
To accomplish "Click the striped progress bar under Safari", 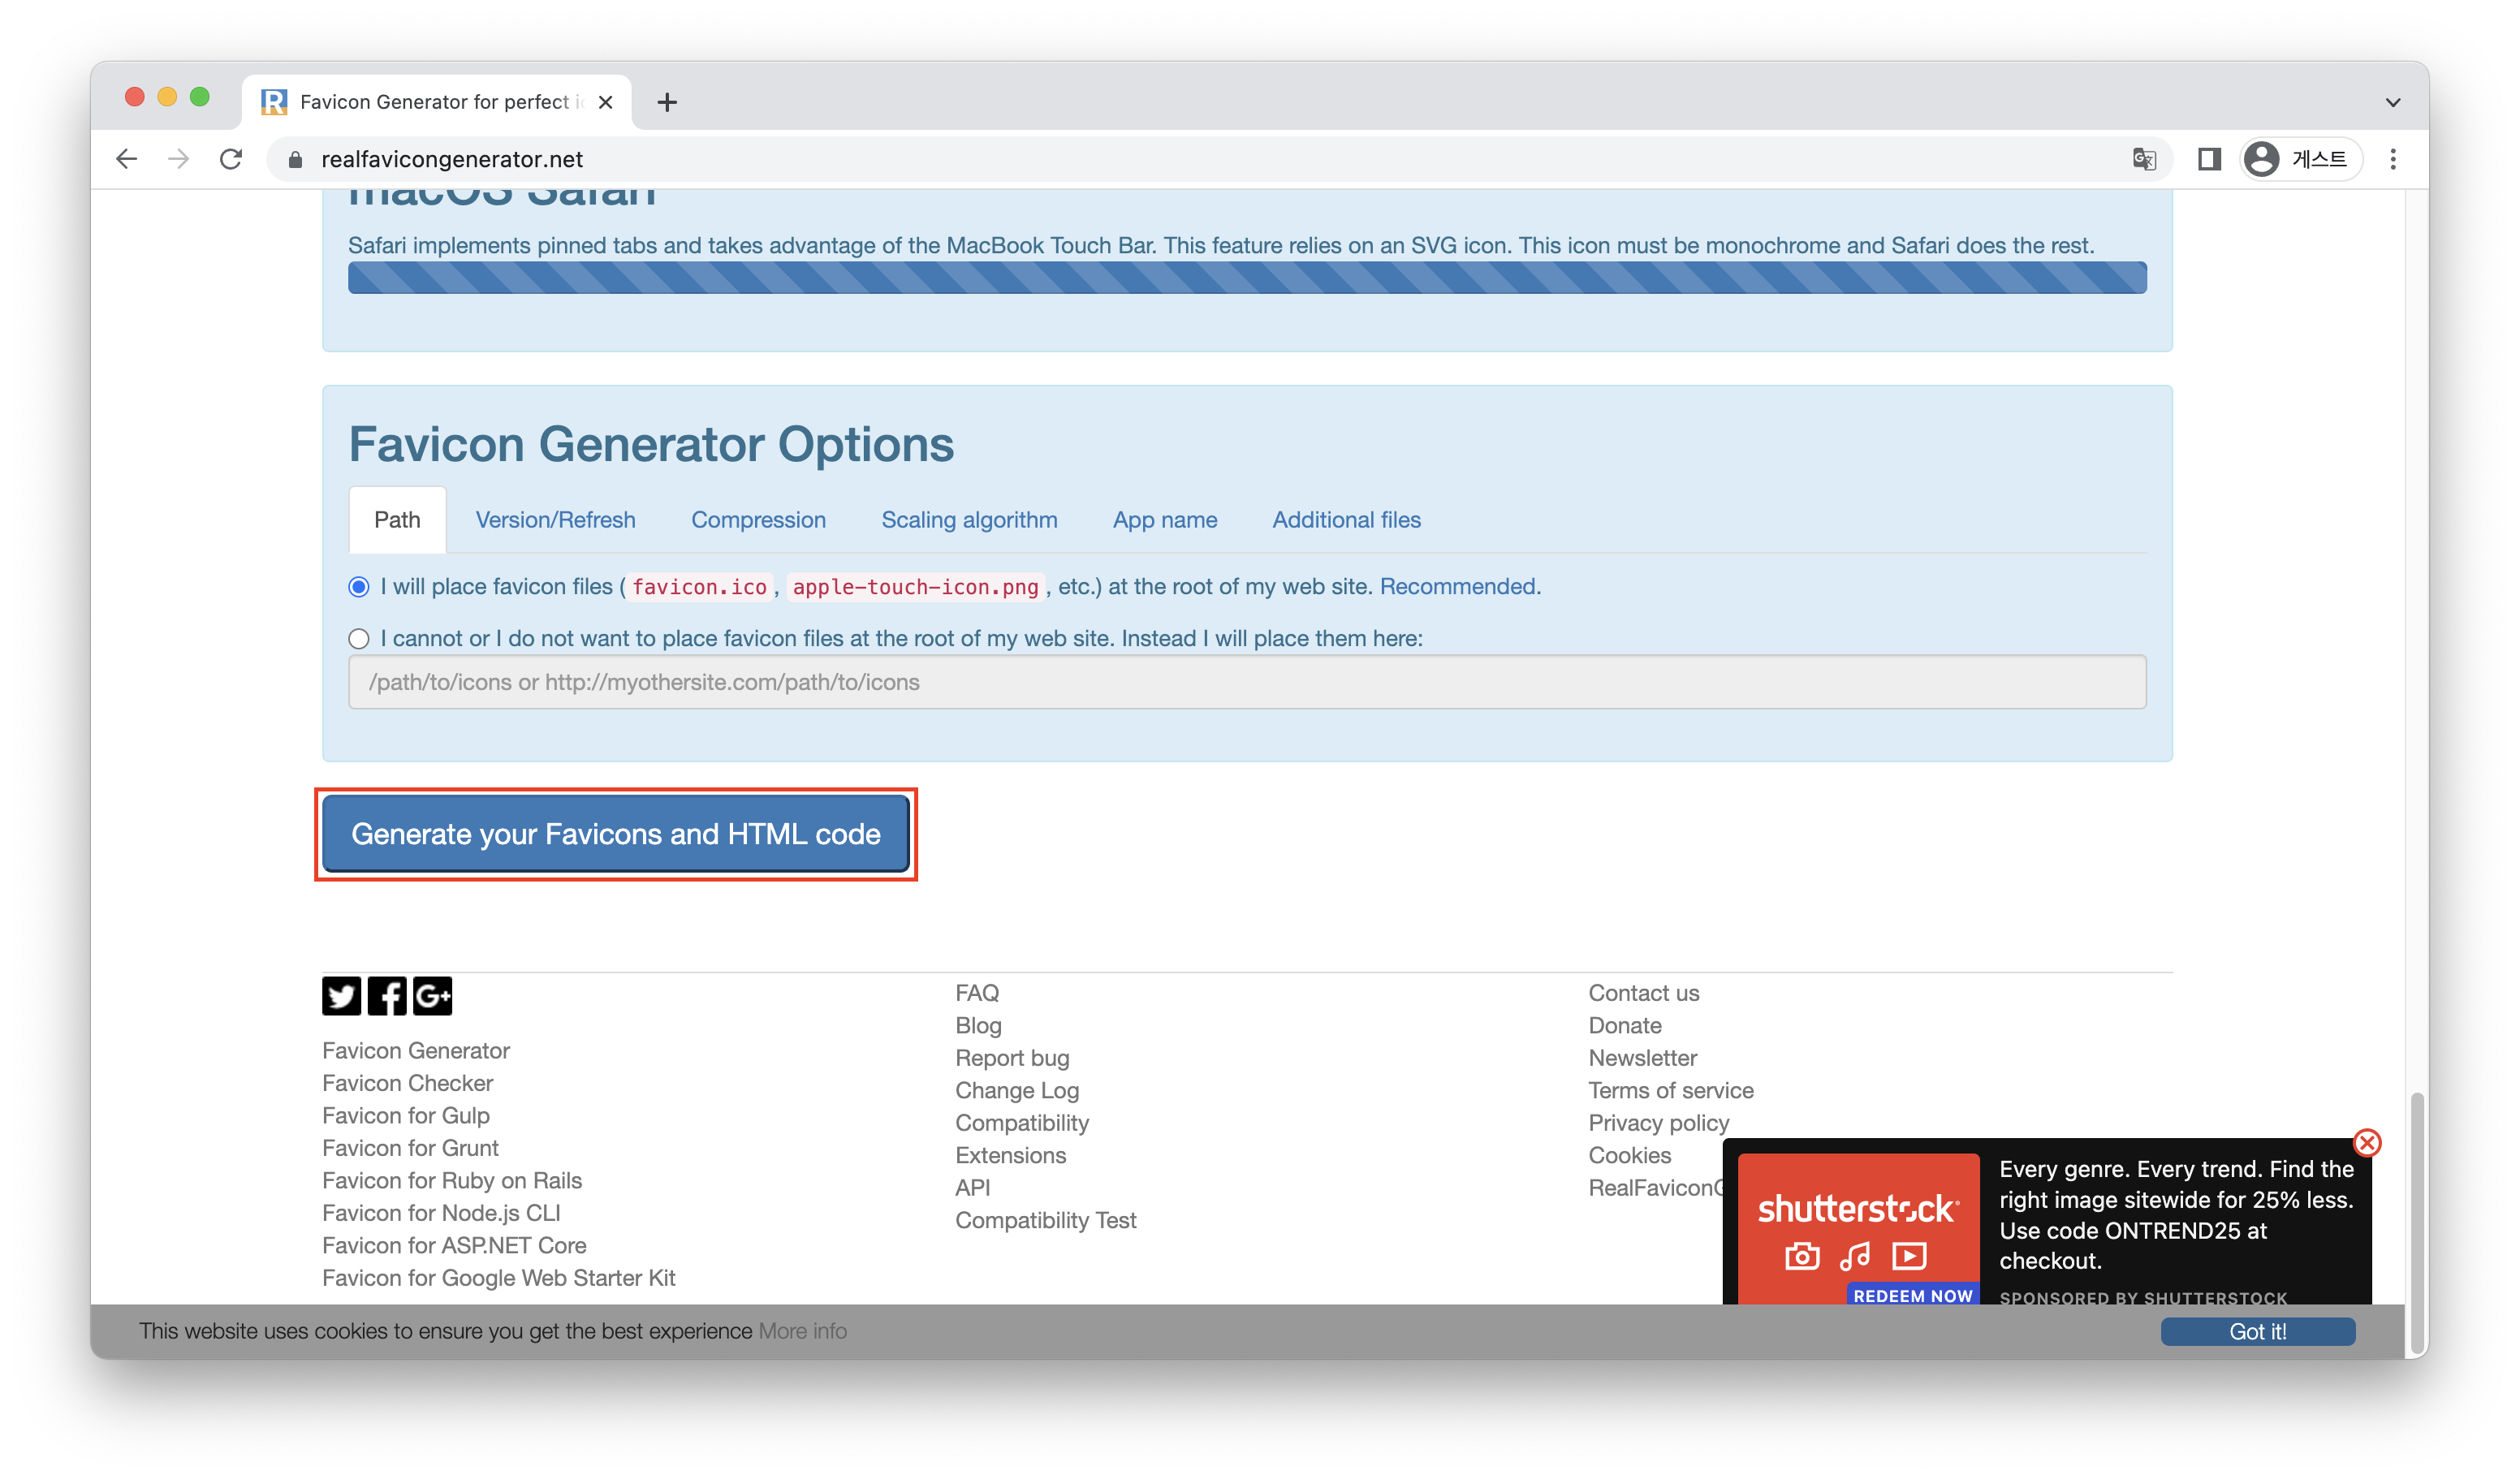I will tap(1247, 277).
